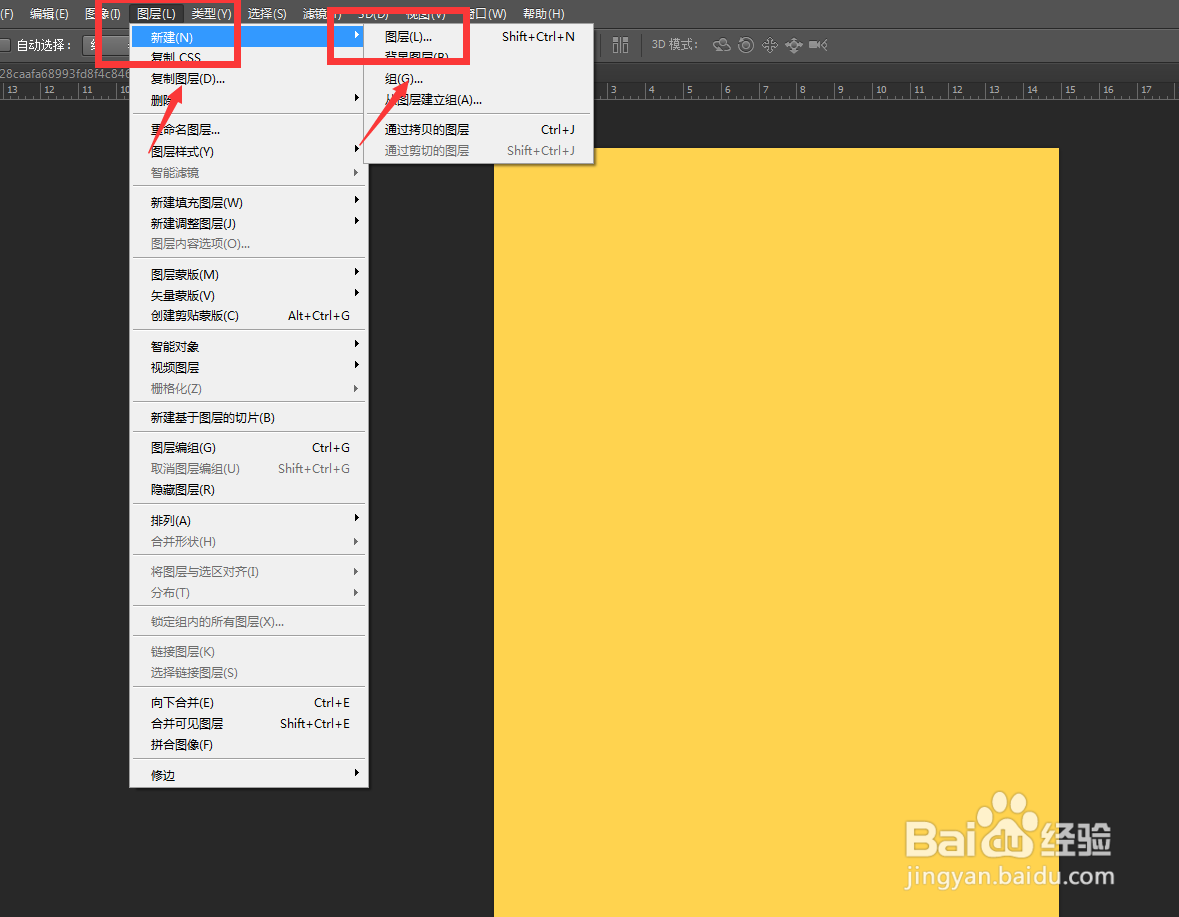Select the 3D zoom video camera icon
Viewport: 1179px width, 917px height.
[818, 45]
